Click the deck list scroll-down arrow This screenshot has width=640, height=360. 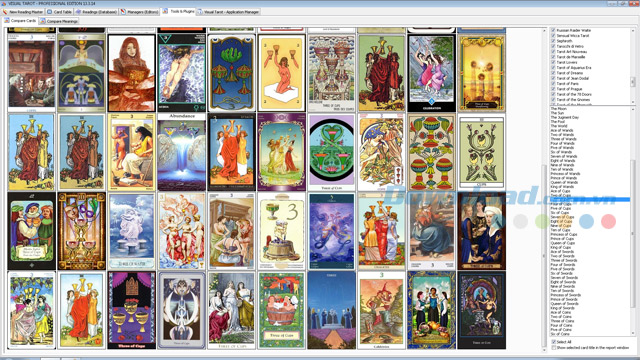coord(633,102)
